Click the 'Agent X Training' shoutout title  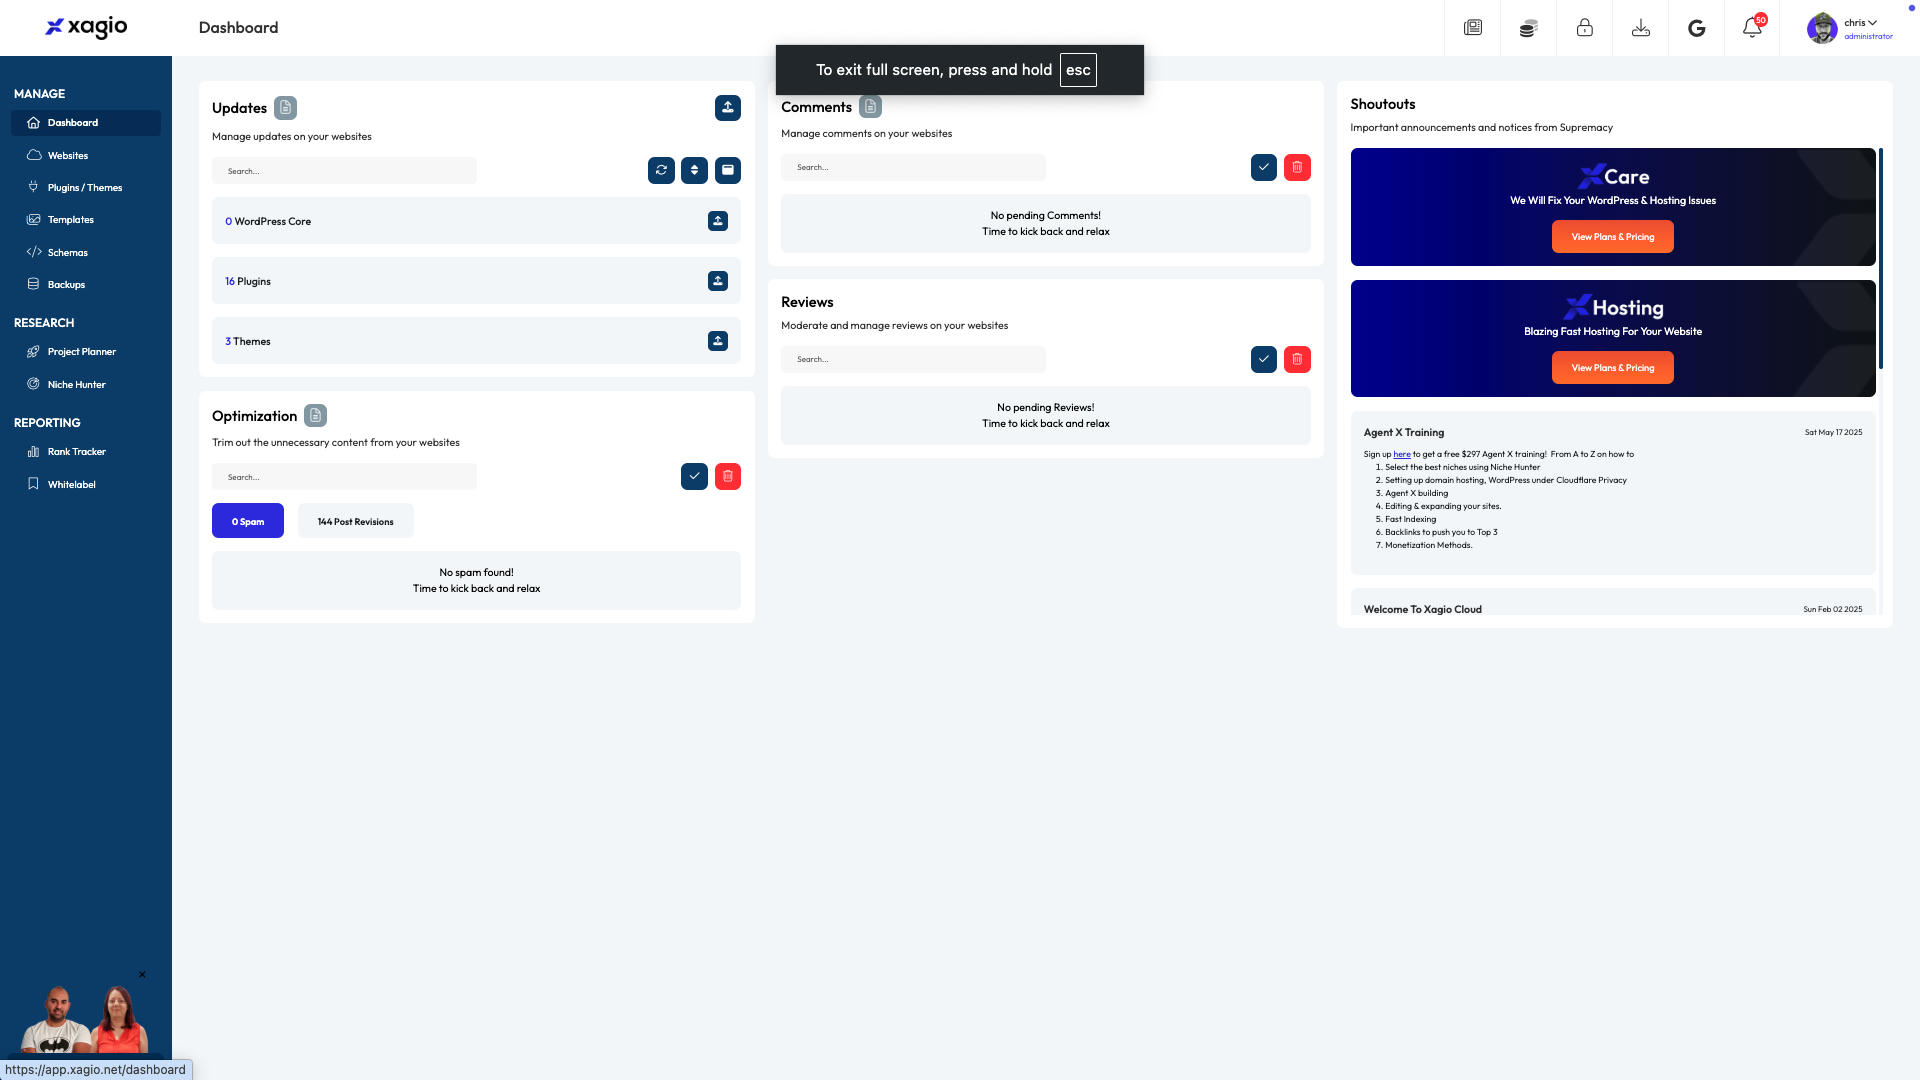click(x=1404, y=432)
